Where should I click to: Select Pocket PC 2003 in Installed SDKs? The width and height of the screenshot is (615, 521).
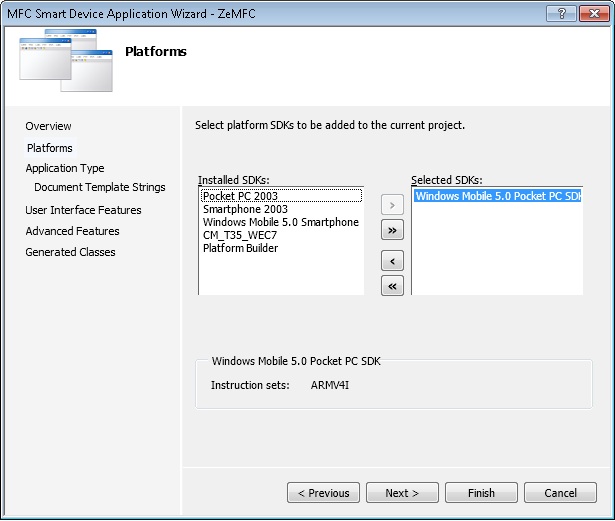coord(281,196)
